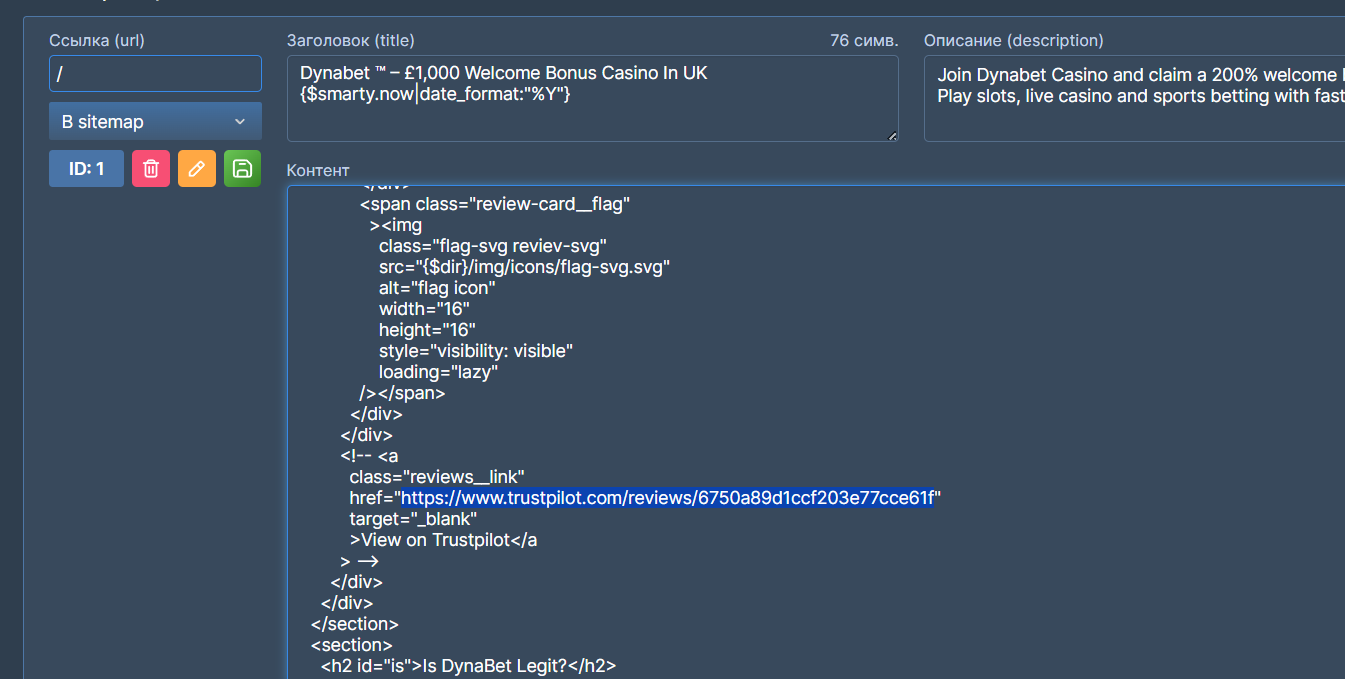This screenshot has height=679, width=1345.
Task: Click the 'Контент' label
Action: click(318, 171)
